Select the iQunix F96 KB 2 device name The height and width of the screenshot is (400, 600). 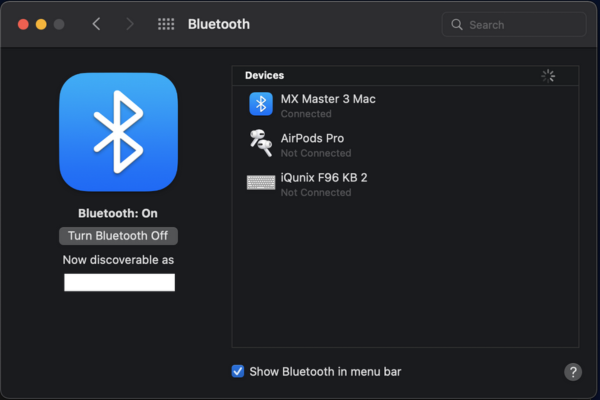tap(324, 178)
